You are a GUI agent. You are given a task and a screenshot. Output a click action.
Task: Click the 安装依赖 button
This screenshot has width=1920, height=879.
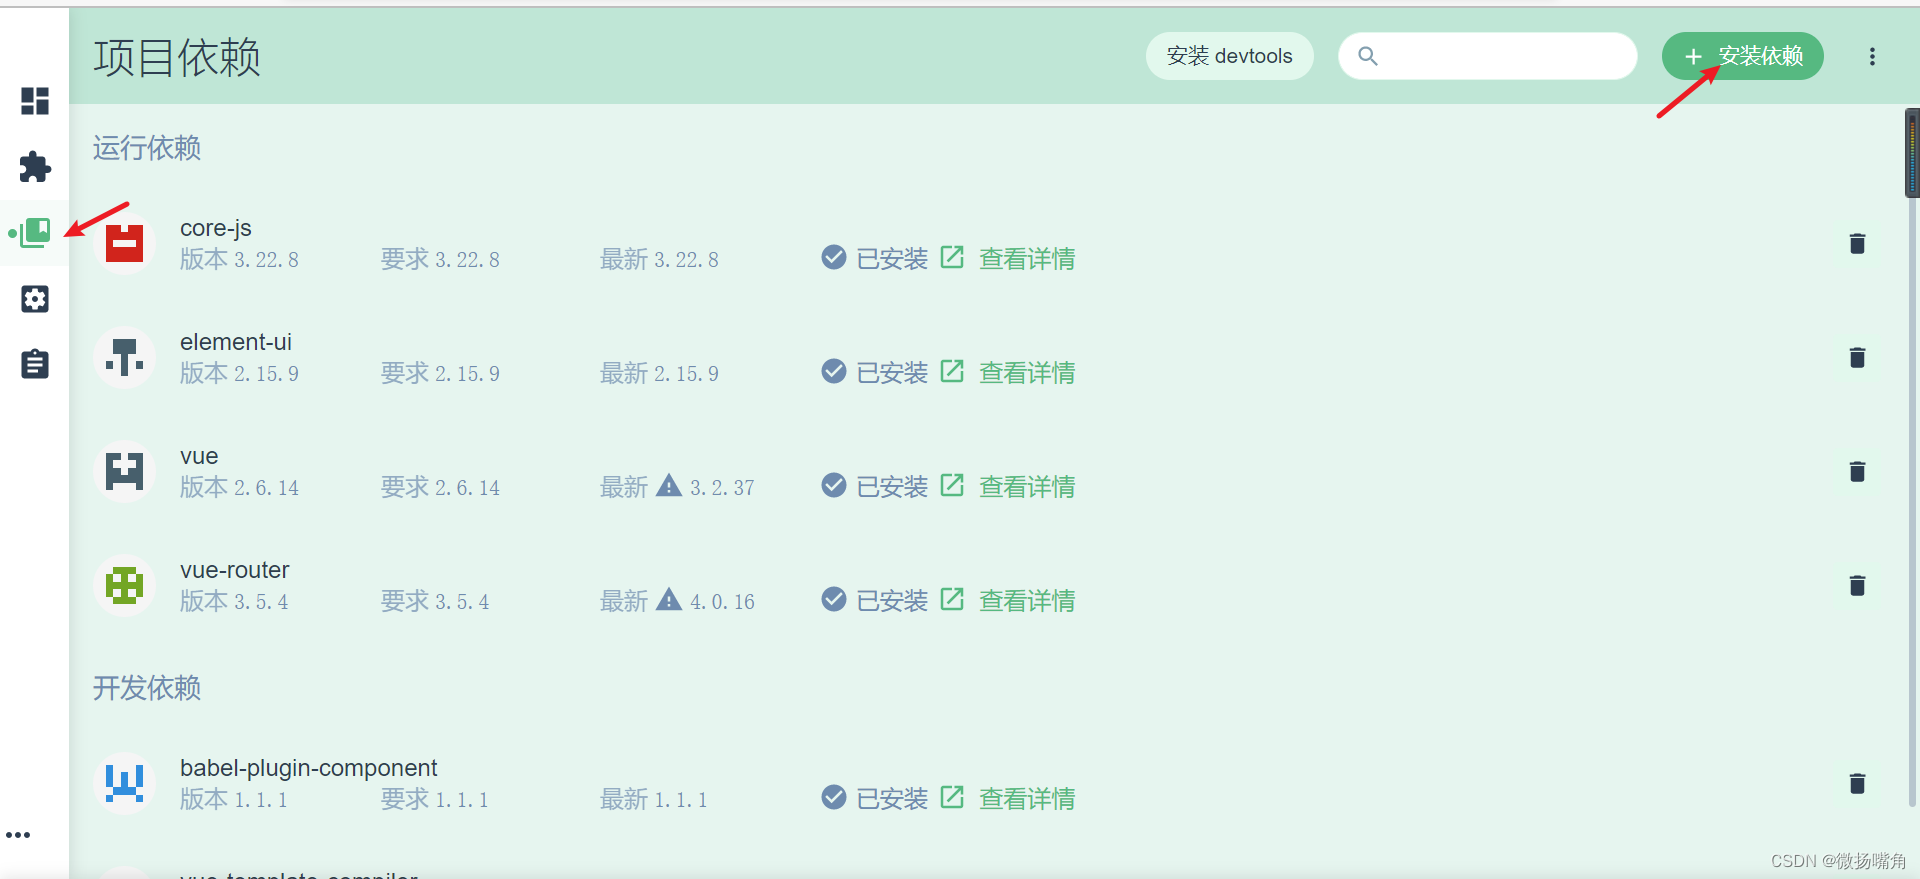1742,56
